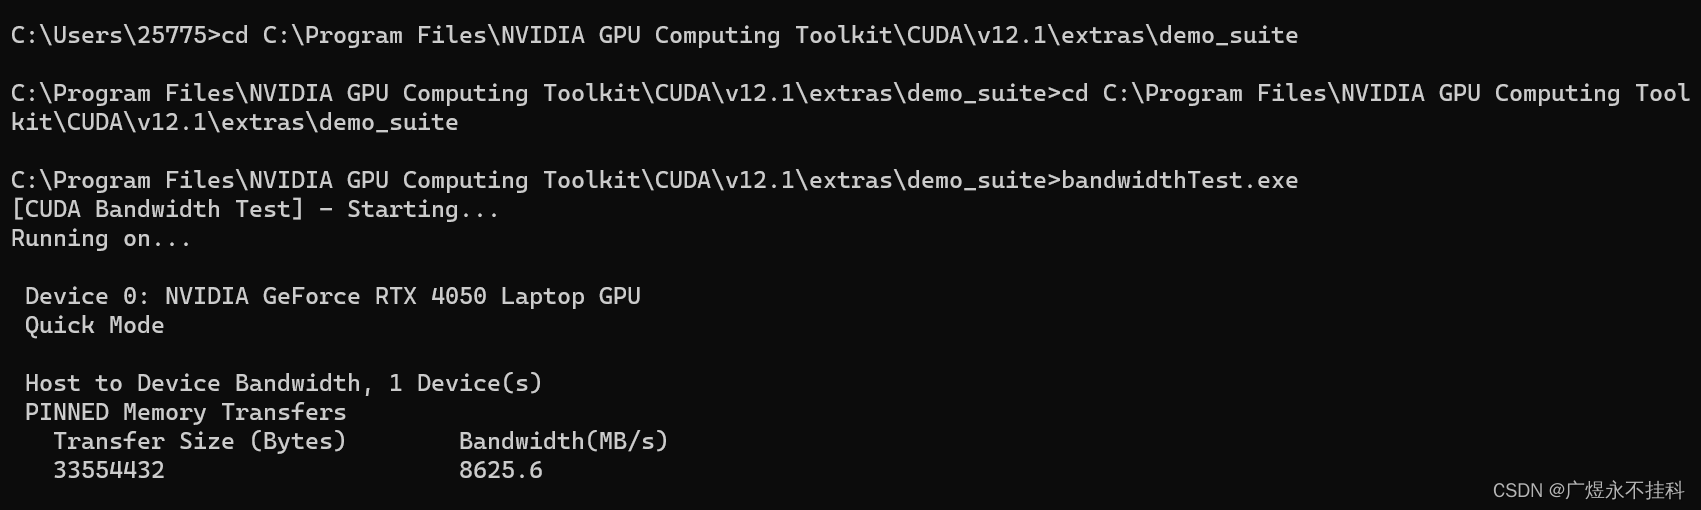Viewport: 1701px width, 510px height.
Task: Click 'RTX 4050' in the device name
Action: [x=431, y=296]
